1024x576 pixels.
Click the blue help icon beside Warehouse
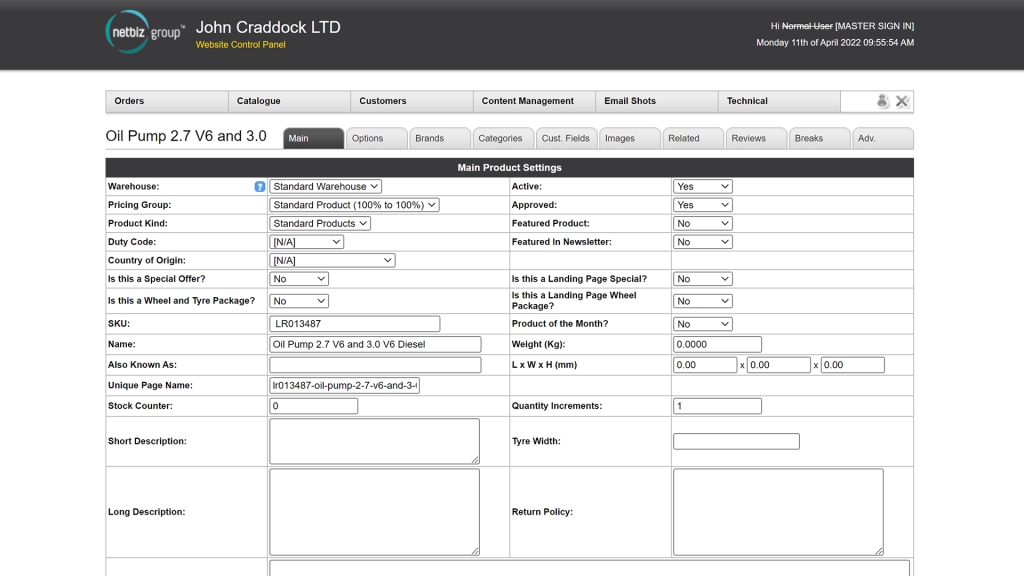(260, 187)
